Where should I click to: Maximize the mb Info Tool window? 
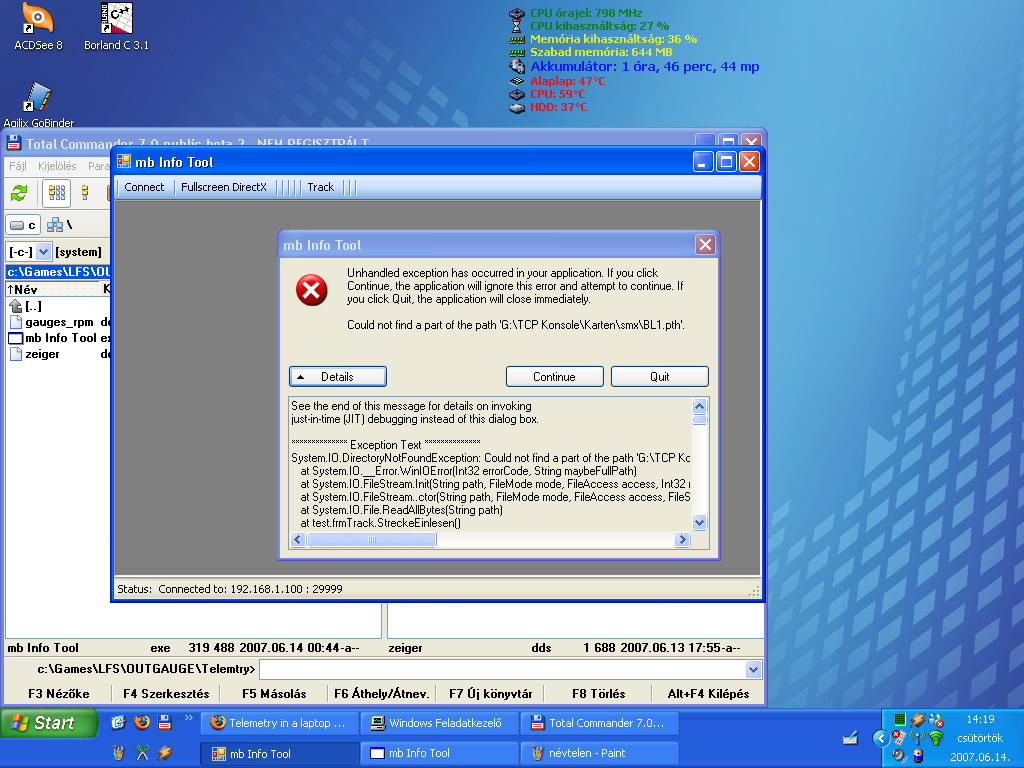click(x=726, y=162)
